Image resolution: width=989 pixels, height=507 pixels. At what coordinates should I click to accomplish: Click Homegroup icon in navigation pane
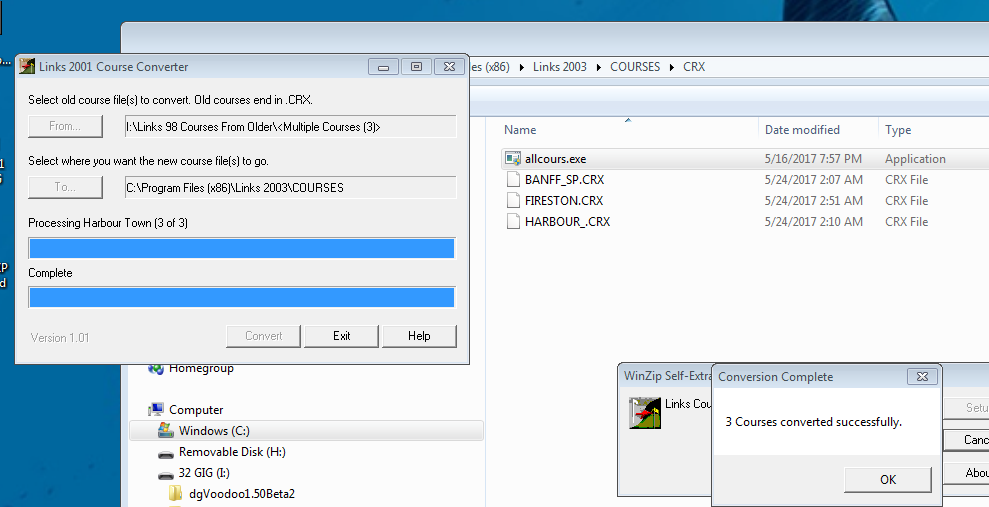pos(156,368)
